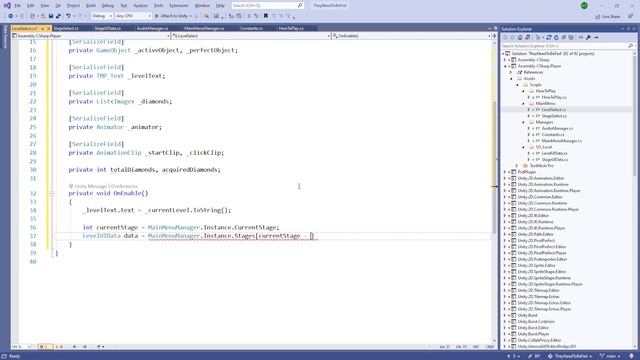
Task: Click the search magnifier icon in title bar
Action: [x=300, y=6]
